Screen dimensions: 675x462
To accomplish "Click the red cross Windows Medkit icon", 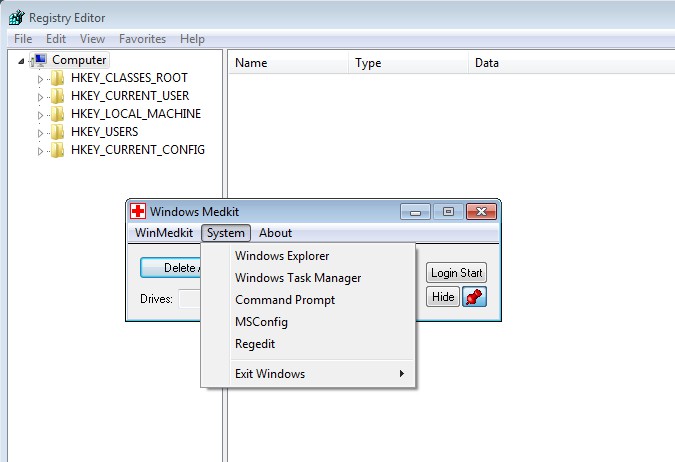I will coord(138,211).
